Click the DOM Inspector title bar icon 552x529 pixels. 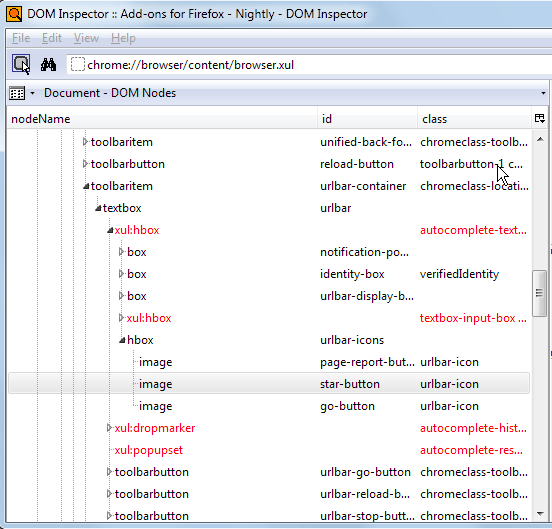[14, 14]
